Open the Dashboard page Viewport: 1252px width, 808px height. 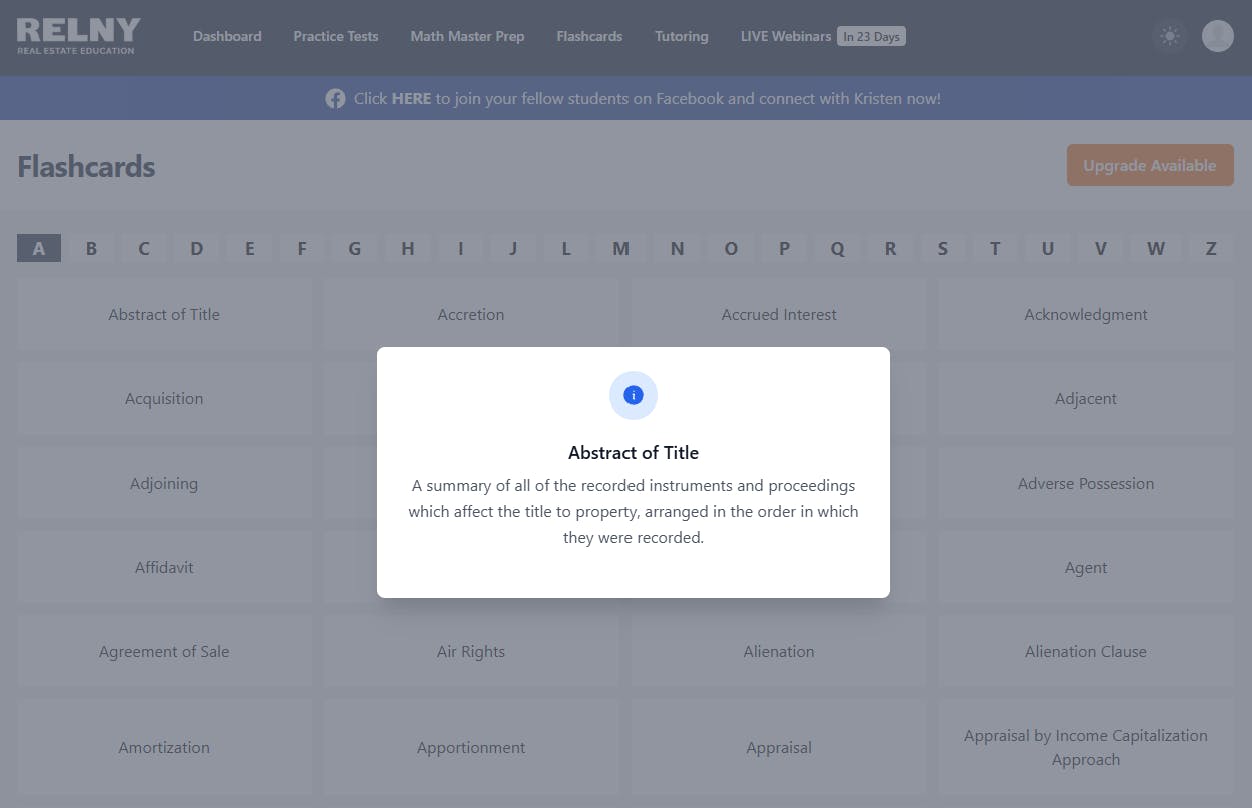tap(227, 36)
